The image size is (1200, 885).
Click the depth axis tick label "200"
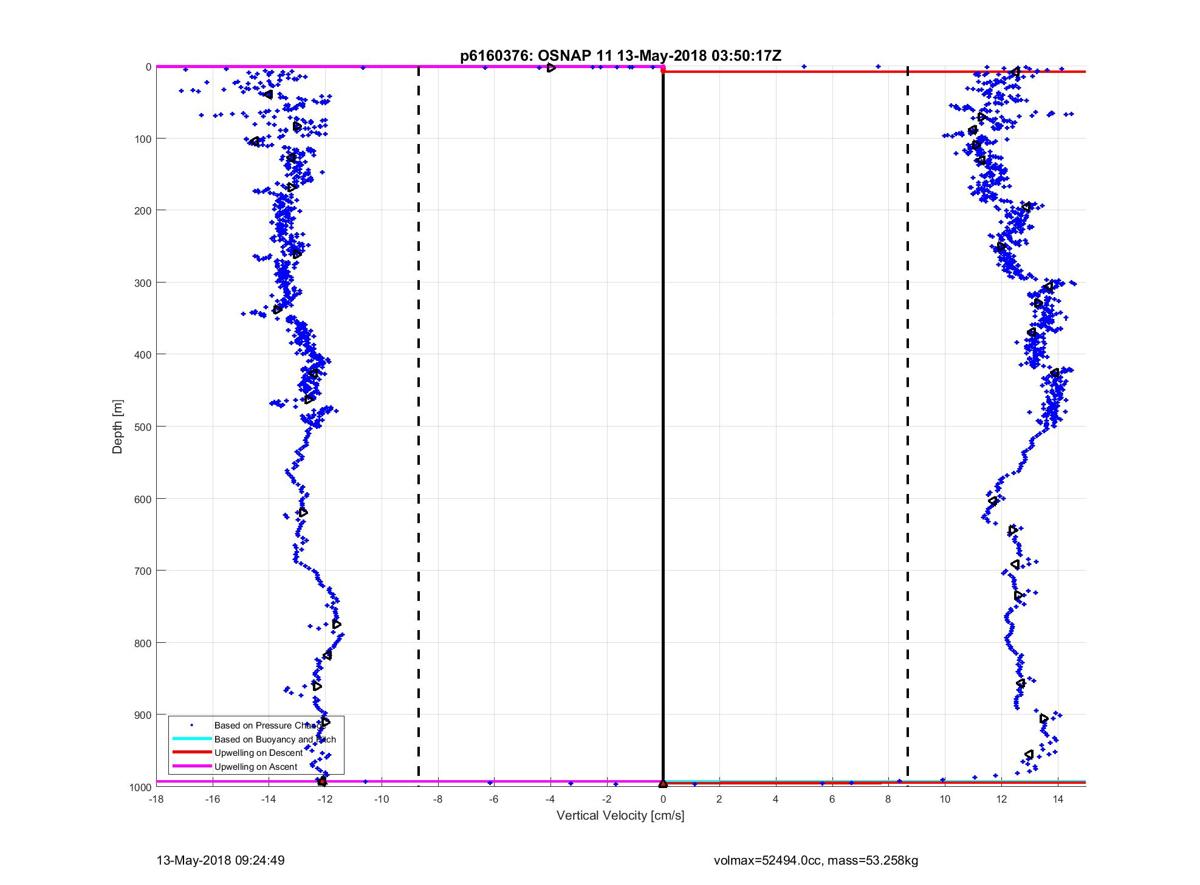click(141, 211)
